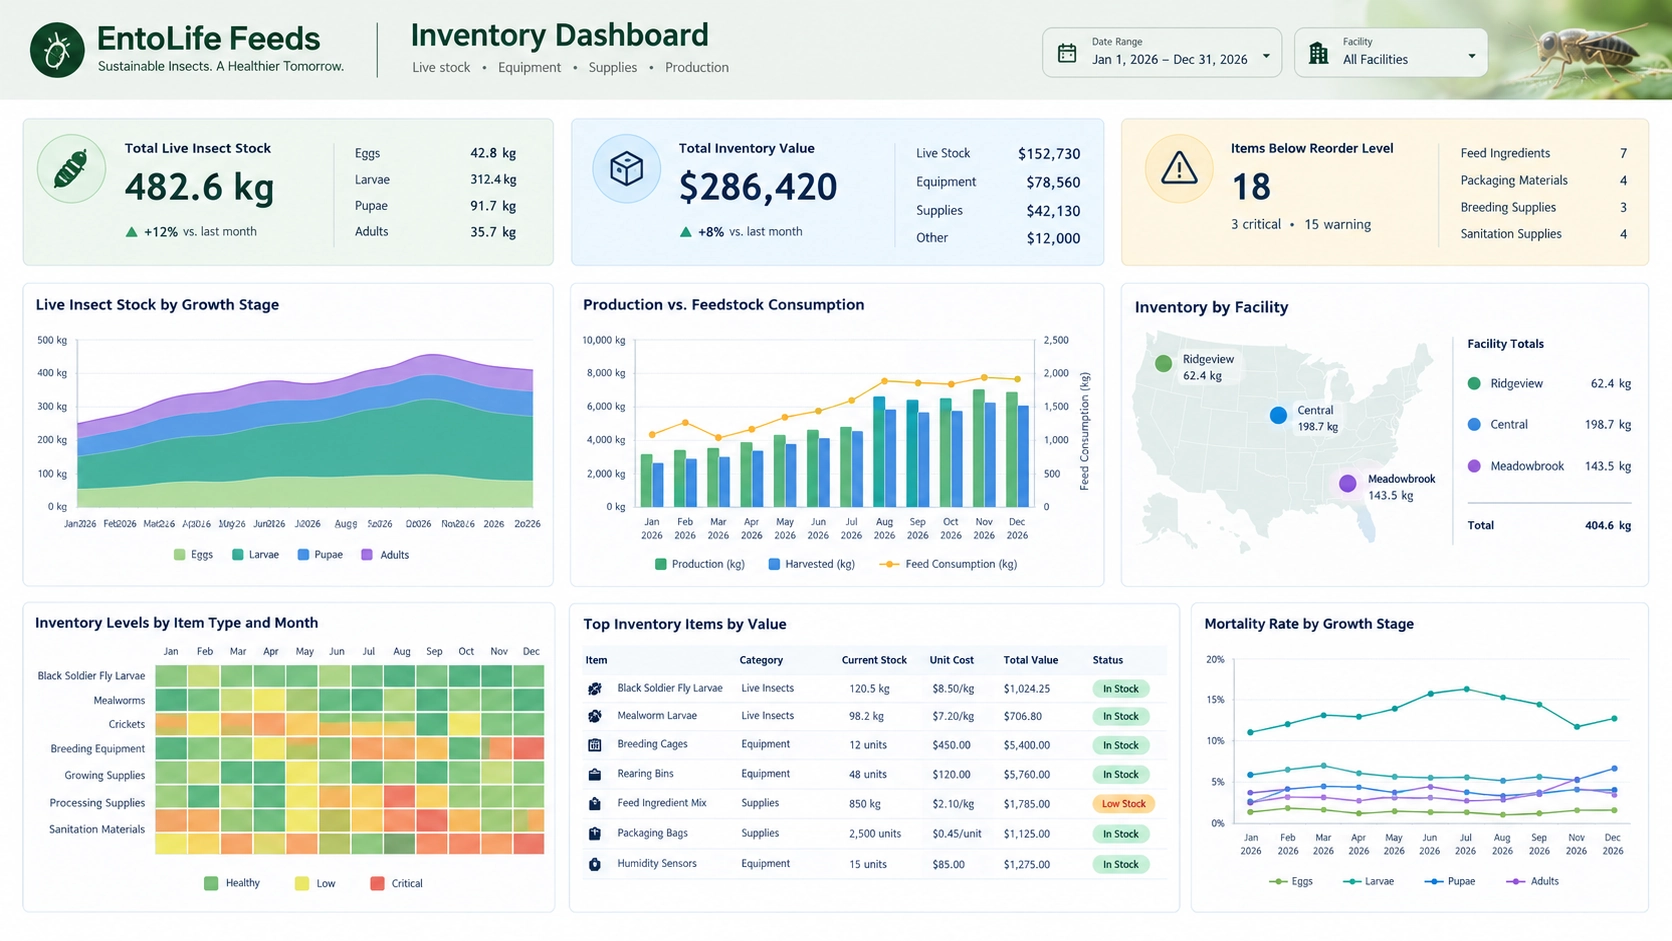Click the Breeding Cages row icon
The height and width of the screenshot is (941, 1672).
point(595,745)
